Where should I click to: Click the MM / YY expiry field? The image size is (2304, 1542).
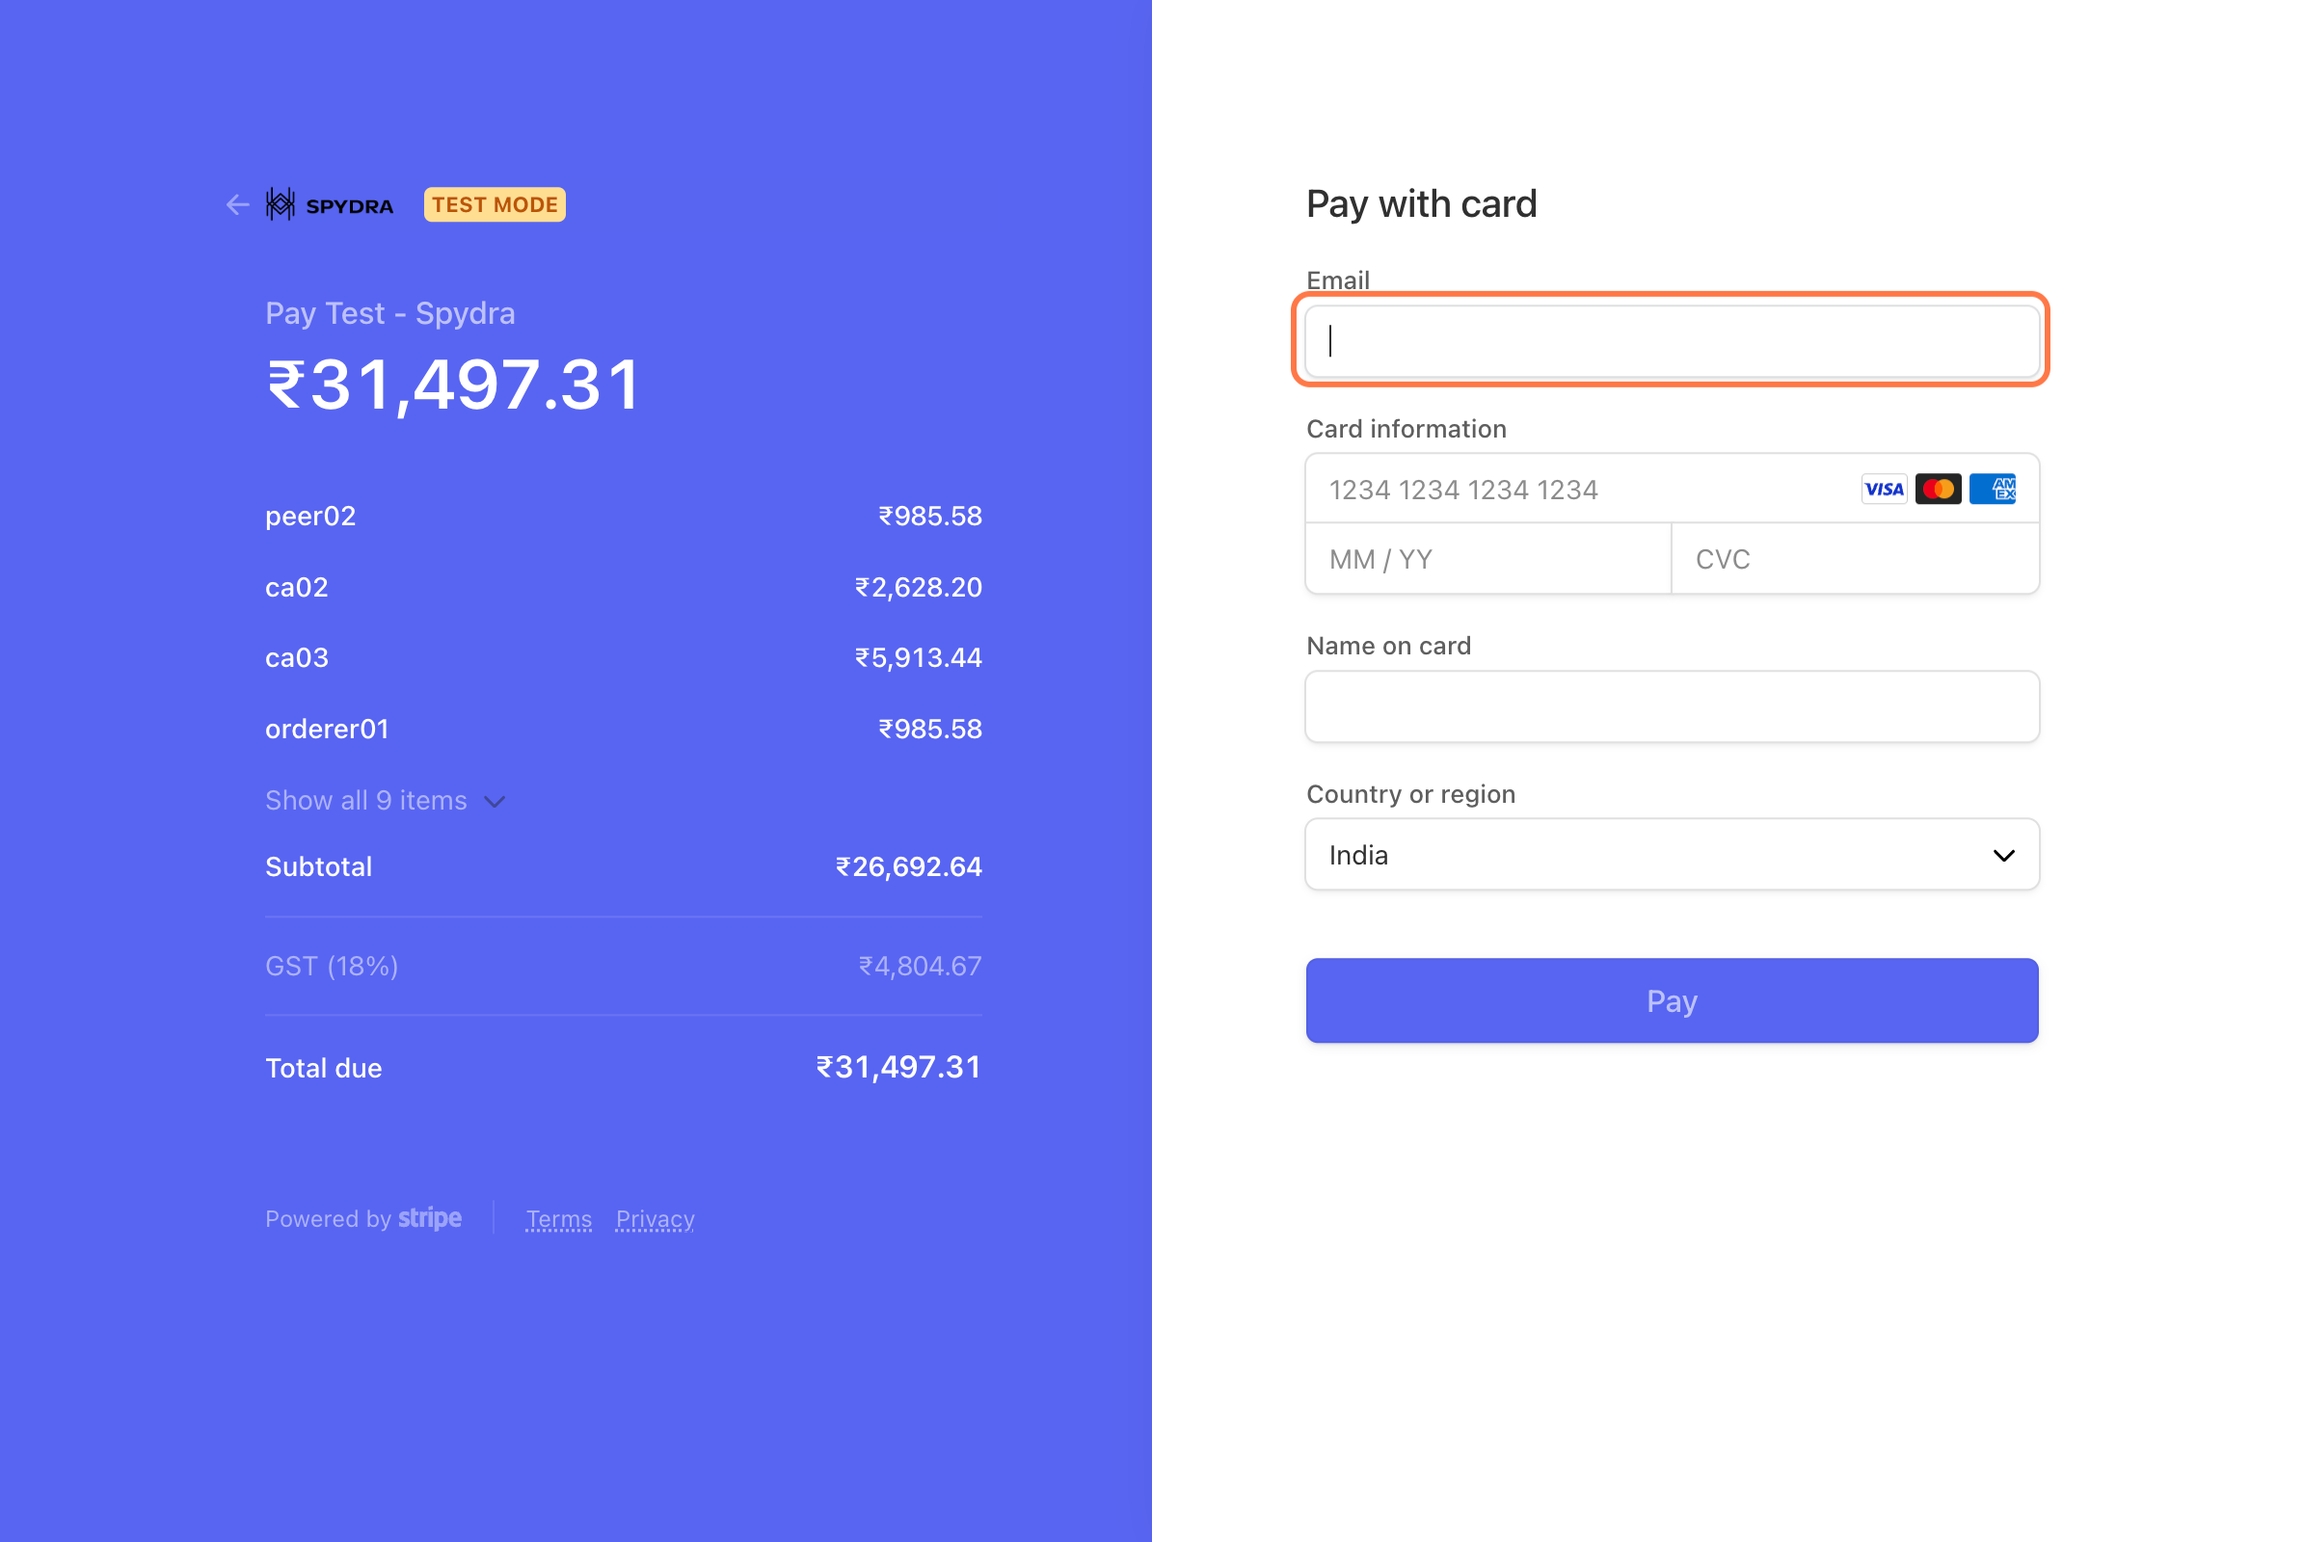click(x=1487, y=559)
